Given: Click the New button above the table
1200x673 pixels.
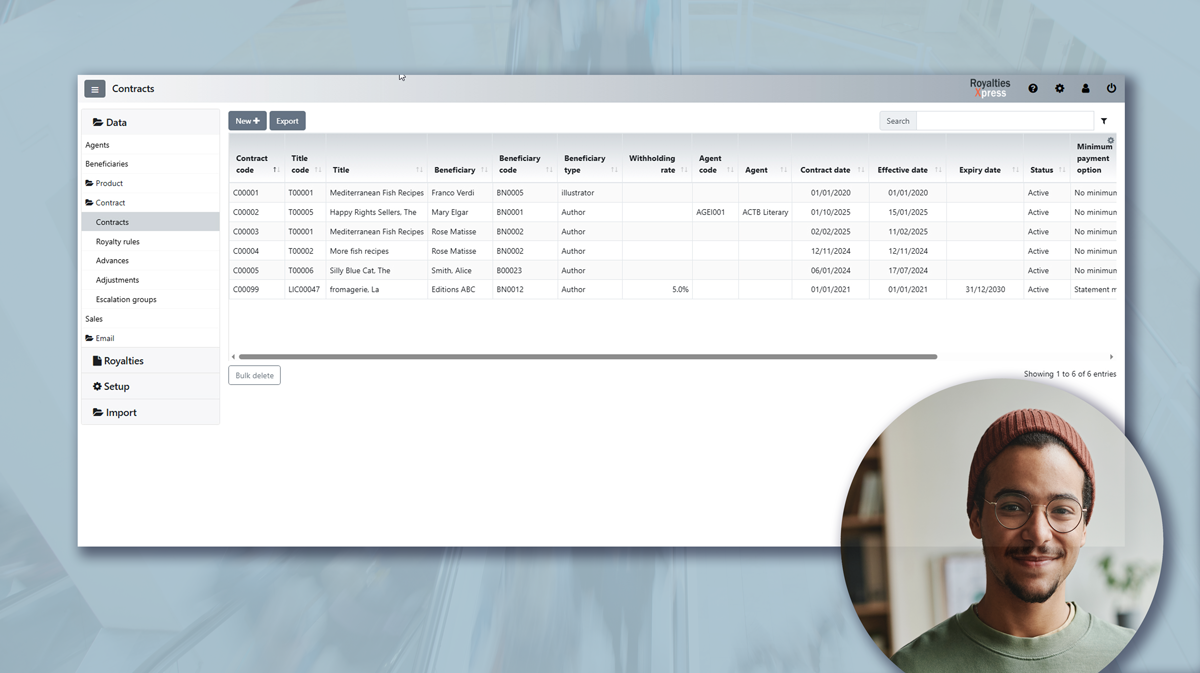Looking at the screenshot, I should 247,120.
